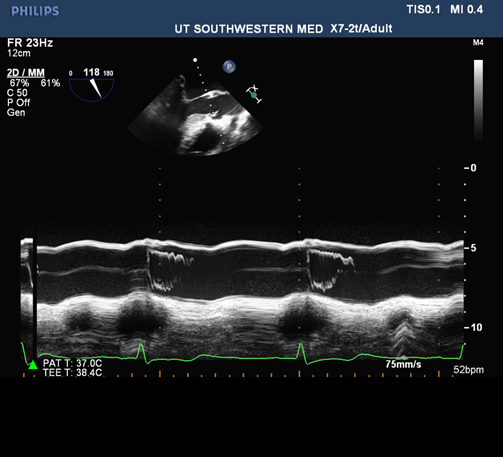Click the M-mode cursor origin dot
503x457 pixels.
pyautogui.click(x=195, y=60)
